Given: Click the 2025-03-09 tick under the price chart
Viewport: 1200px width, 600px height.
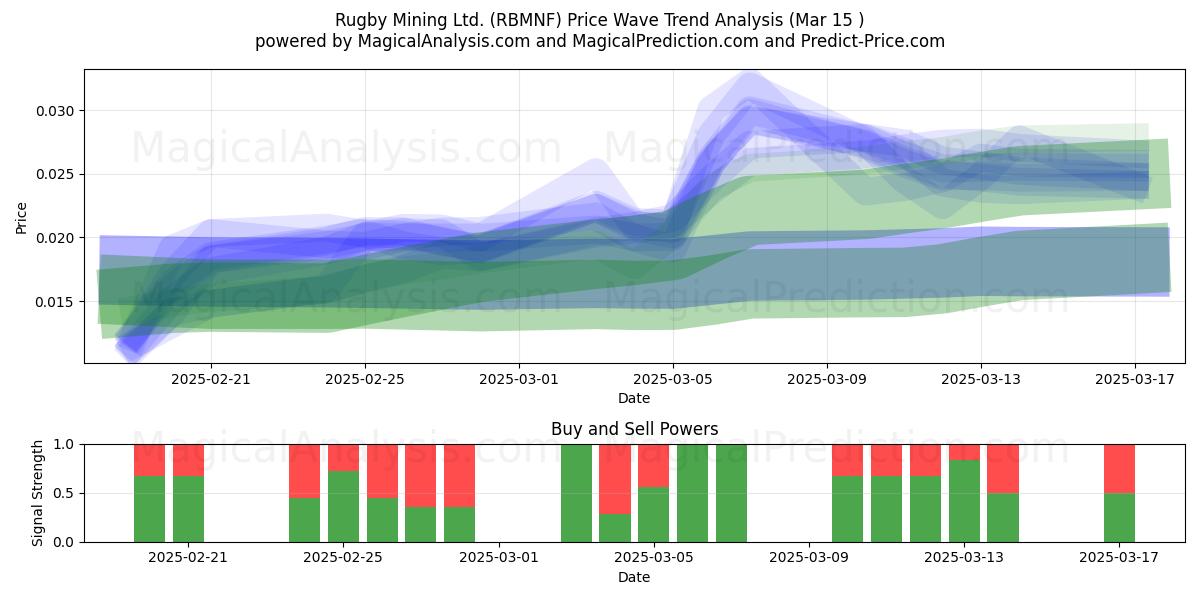Looking at the screenshot, I should coord(827,379).
